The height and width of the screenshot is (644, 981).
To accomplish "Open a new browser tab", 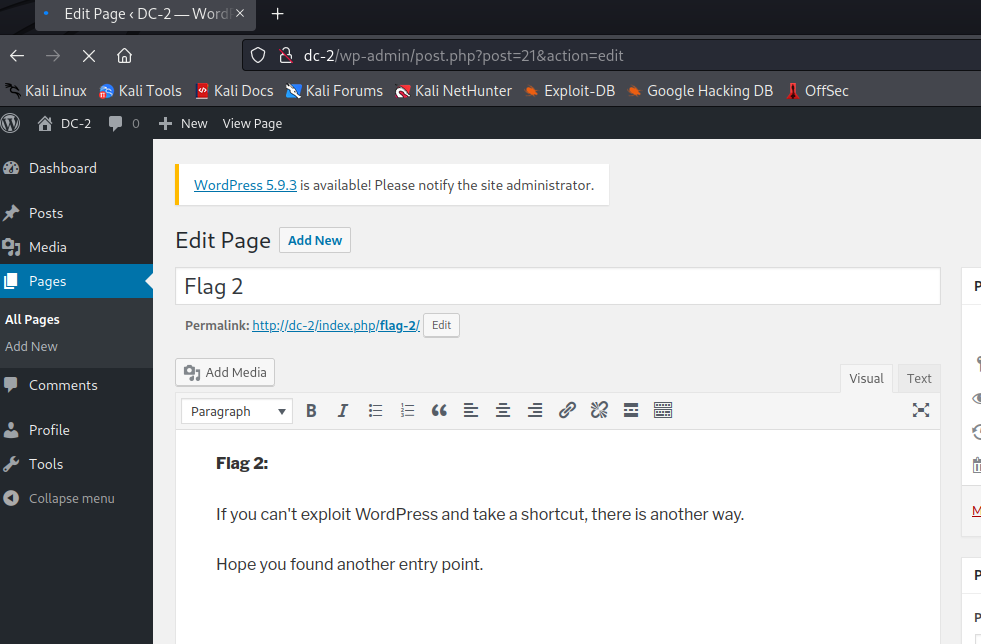I will tap(278, 13).
